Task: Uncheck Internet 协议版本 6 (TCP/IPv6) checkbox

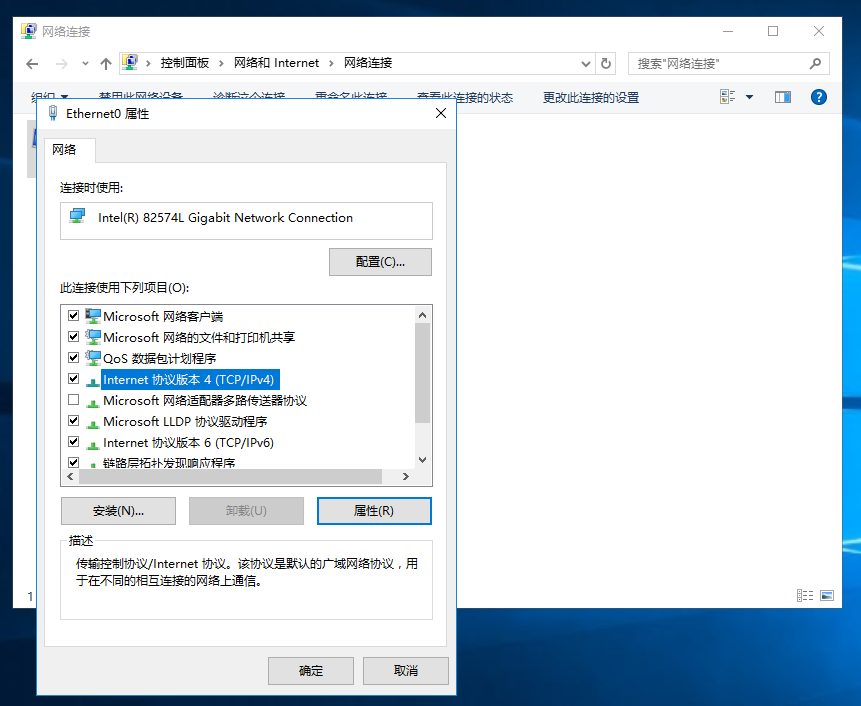Action: tap(74, 441)
